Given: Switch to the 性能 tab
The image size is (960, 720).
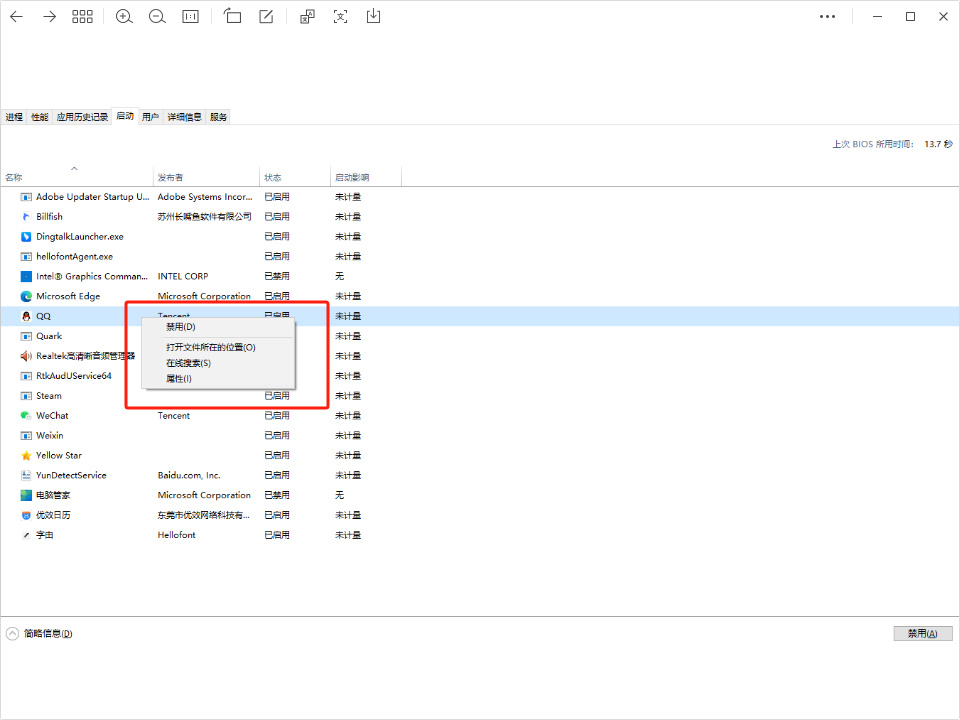Looking at the screenshot, I should (x=39, y=117).
